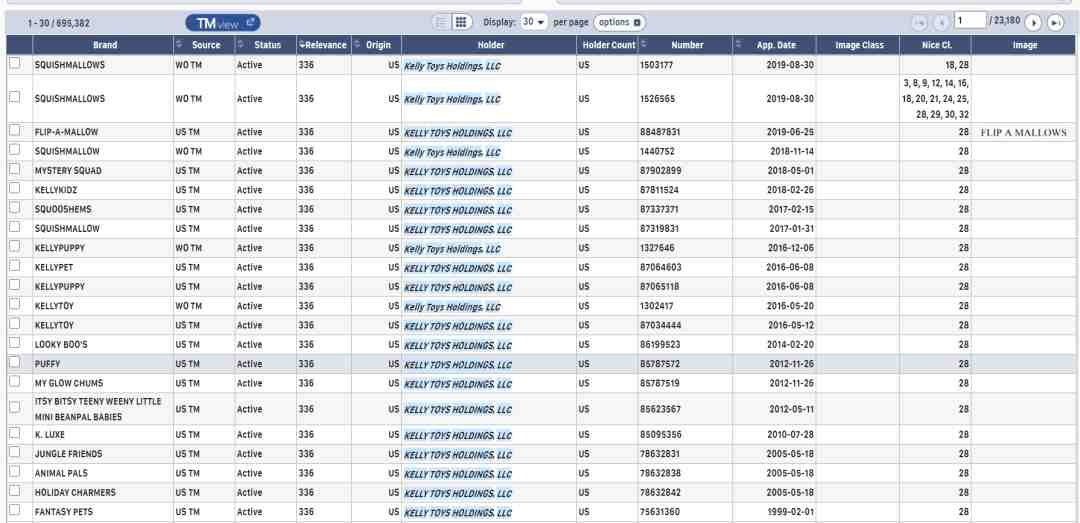Open holder link in FANTASY PETS row
This screenshot has height=523, width=1080.
[x=458, y=512]
